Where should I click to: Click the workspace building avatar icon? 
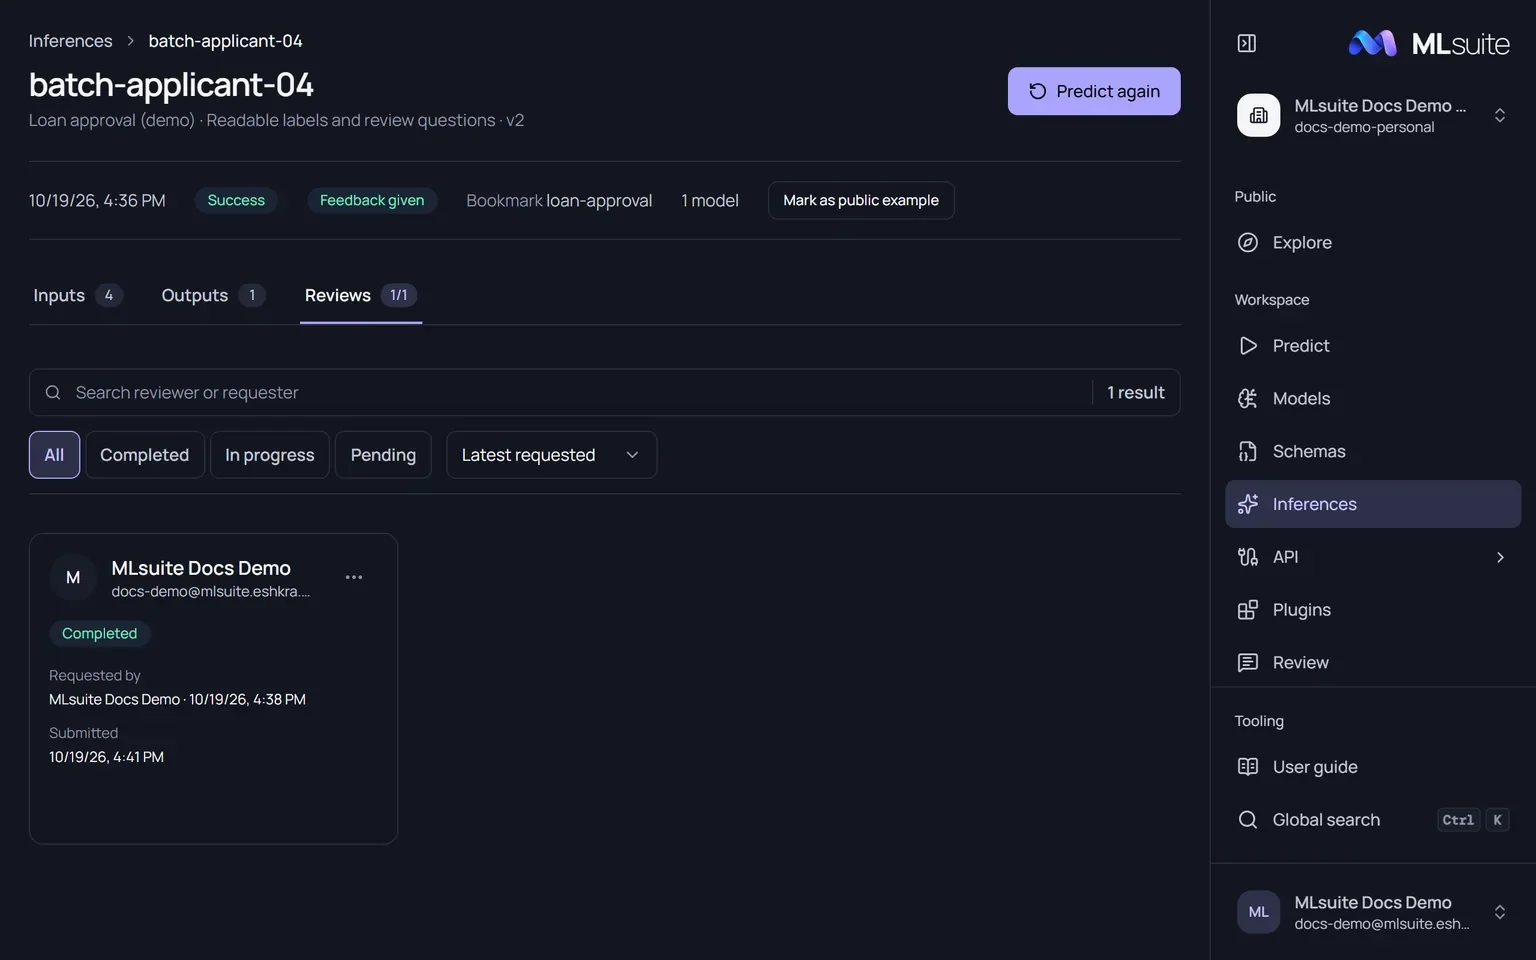[x=1258, y=115]
